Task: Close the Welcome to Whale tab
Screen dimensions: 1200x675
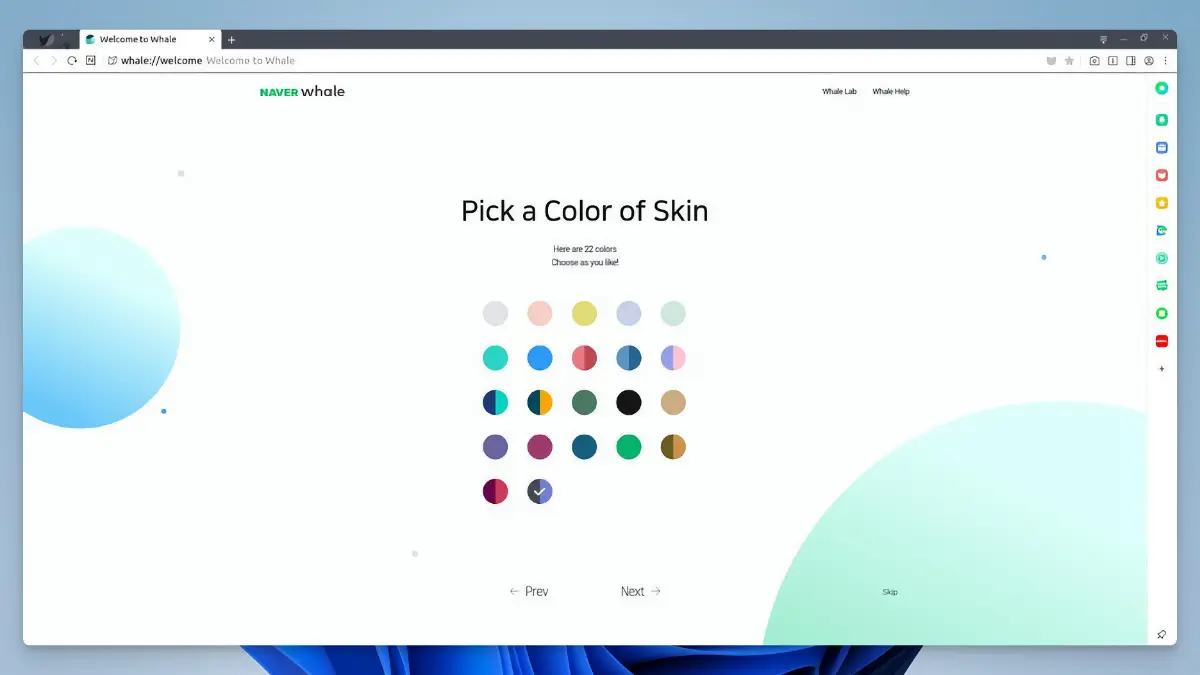Action: point(211,39)
